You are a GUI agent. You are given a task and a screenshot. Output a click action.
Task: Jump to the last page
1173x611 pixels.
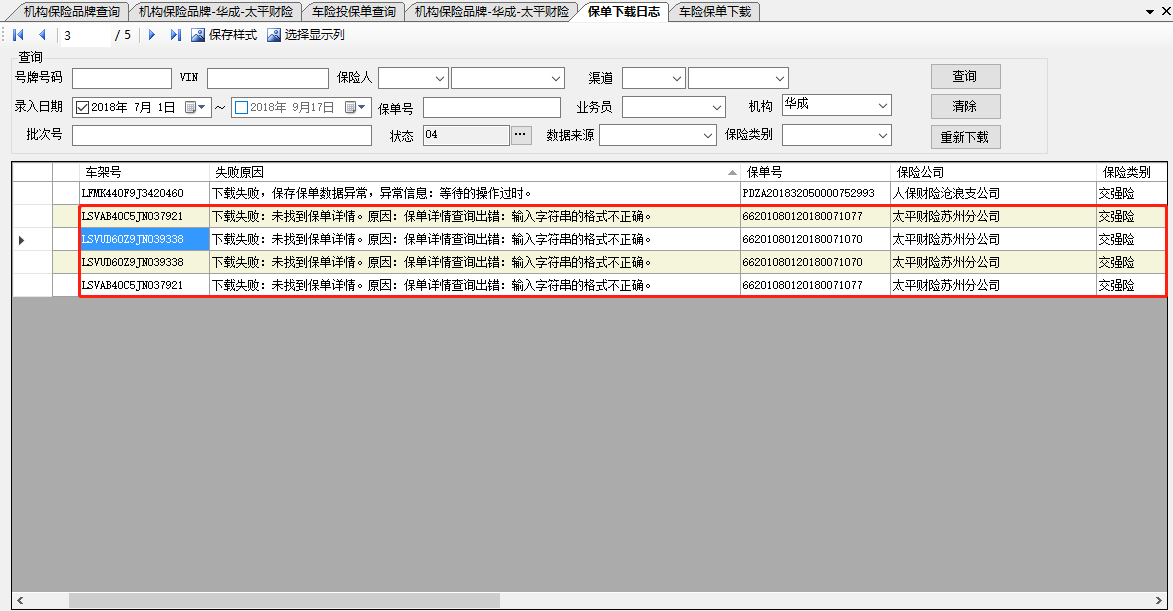(x=176, y=34)
